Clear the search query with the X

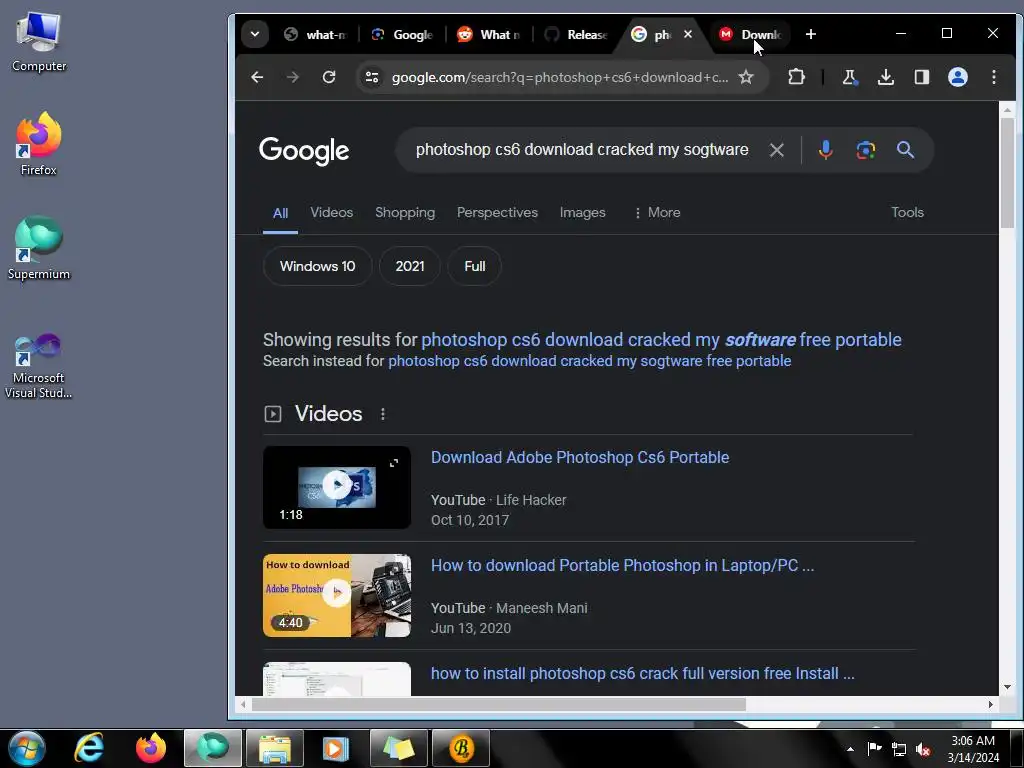[776, 150]
